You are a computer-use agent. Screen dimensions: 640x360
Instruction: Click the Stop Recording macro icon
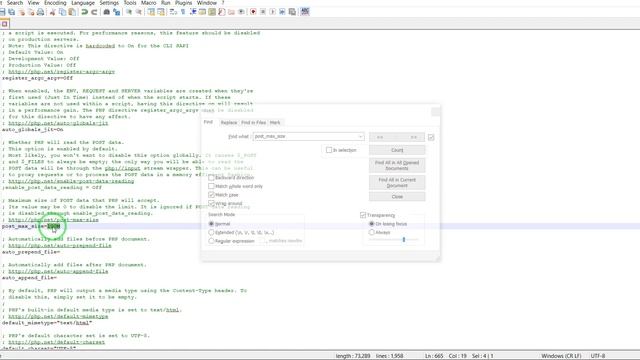point(263,12)
